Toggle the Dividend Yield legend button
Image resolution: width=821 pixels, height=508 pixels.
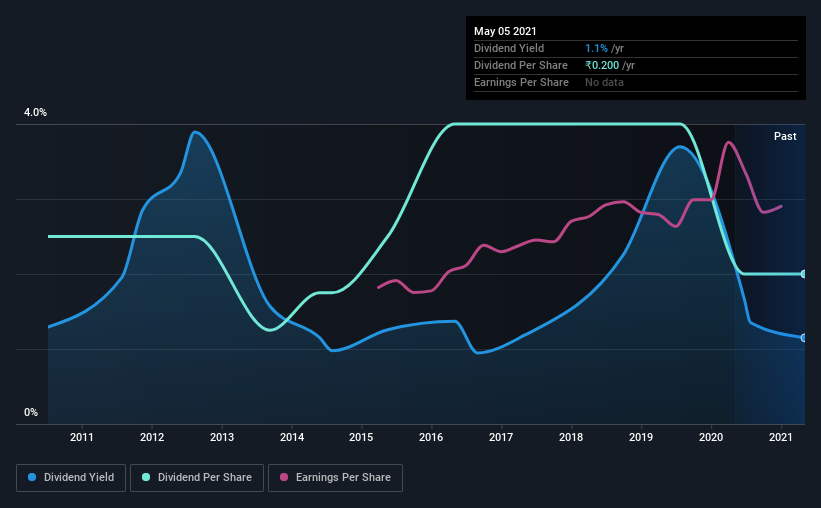click(x=71, y=478)
